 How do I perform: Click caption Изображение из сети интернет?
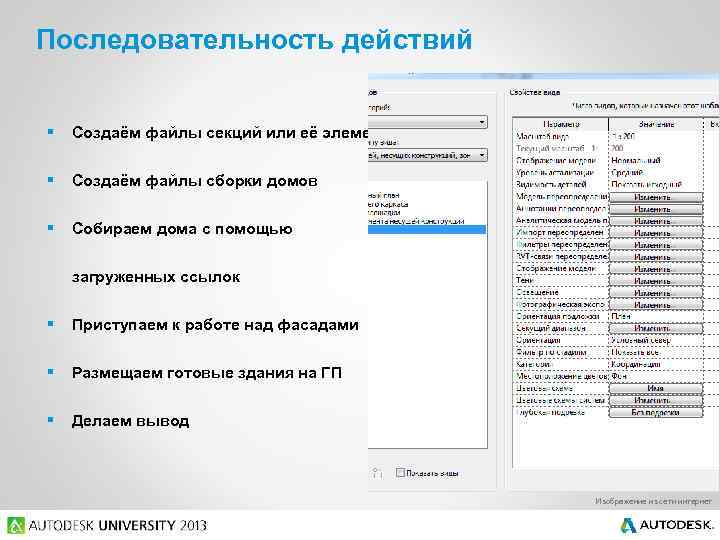pyautogui.click(x=653, y=501)
